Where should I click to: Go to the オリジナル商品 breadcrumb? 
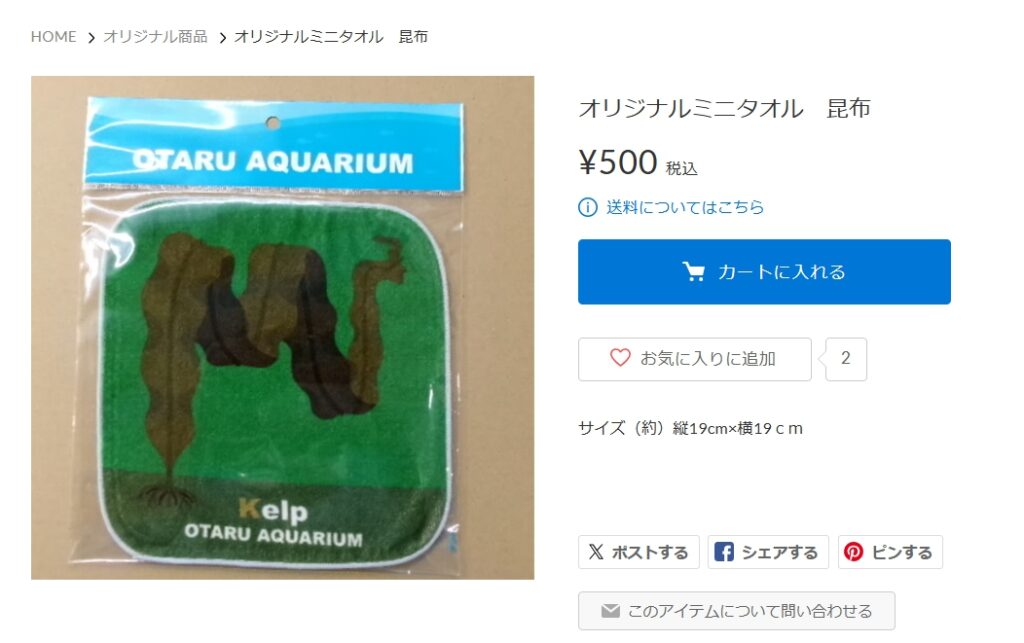pyautogui.click(x=155, y=37)
